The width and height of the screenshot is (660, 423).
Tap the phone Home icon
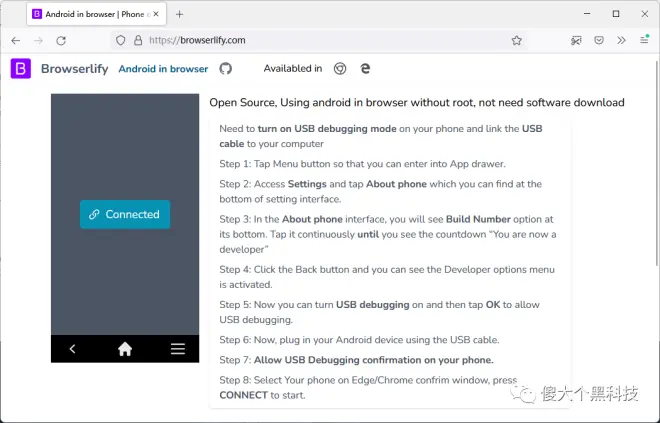click(x=125, y=349)
